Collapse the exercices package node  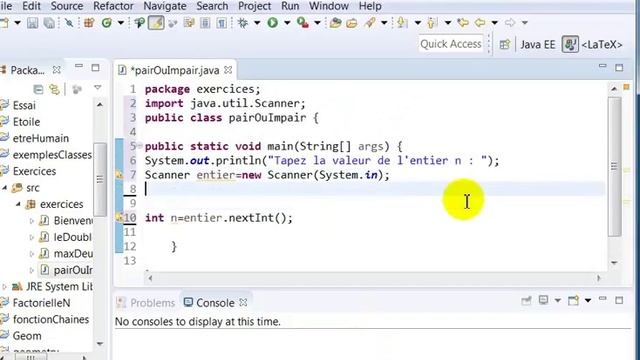point(18,204)
